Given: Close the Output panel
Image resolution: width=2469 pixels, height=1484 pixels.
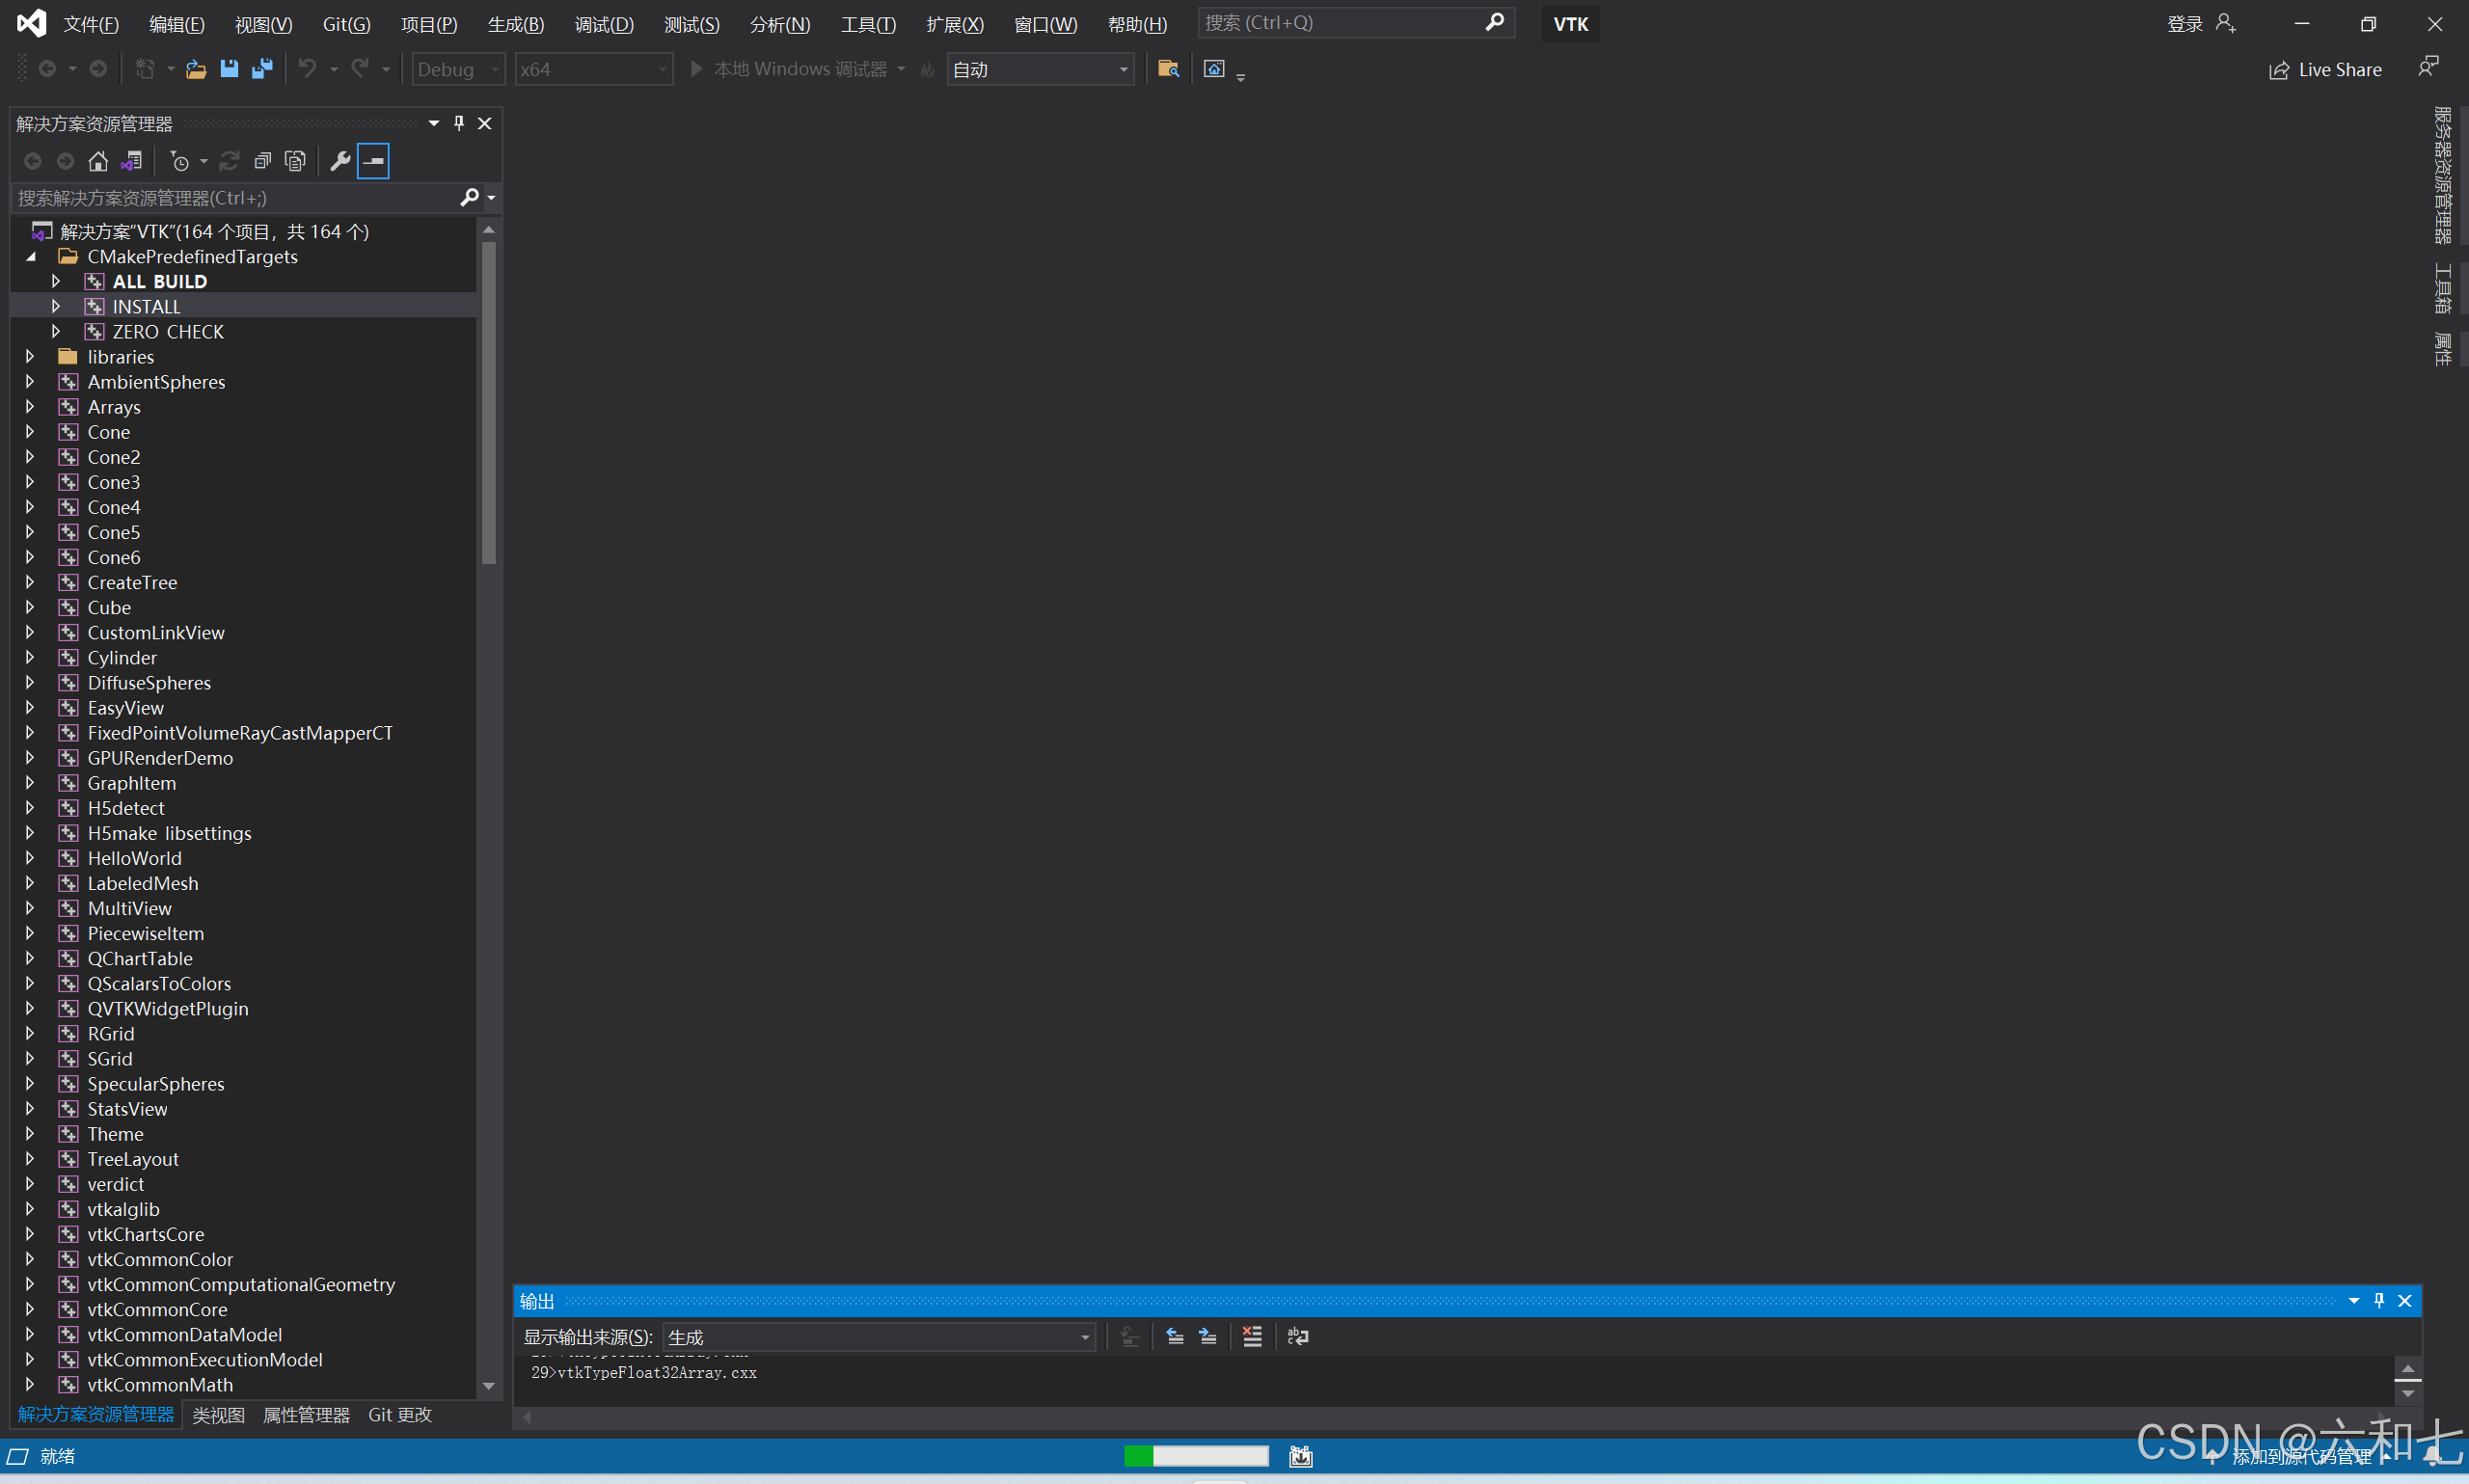Looking at the screenshot, I should [x=2405, y=1300].
